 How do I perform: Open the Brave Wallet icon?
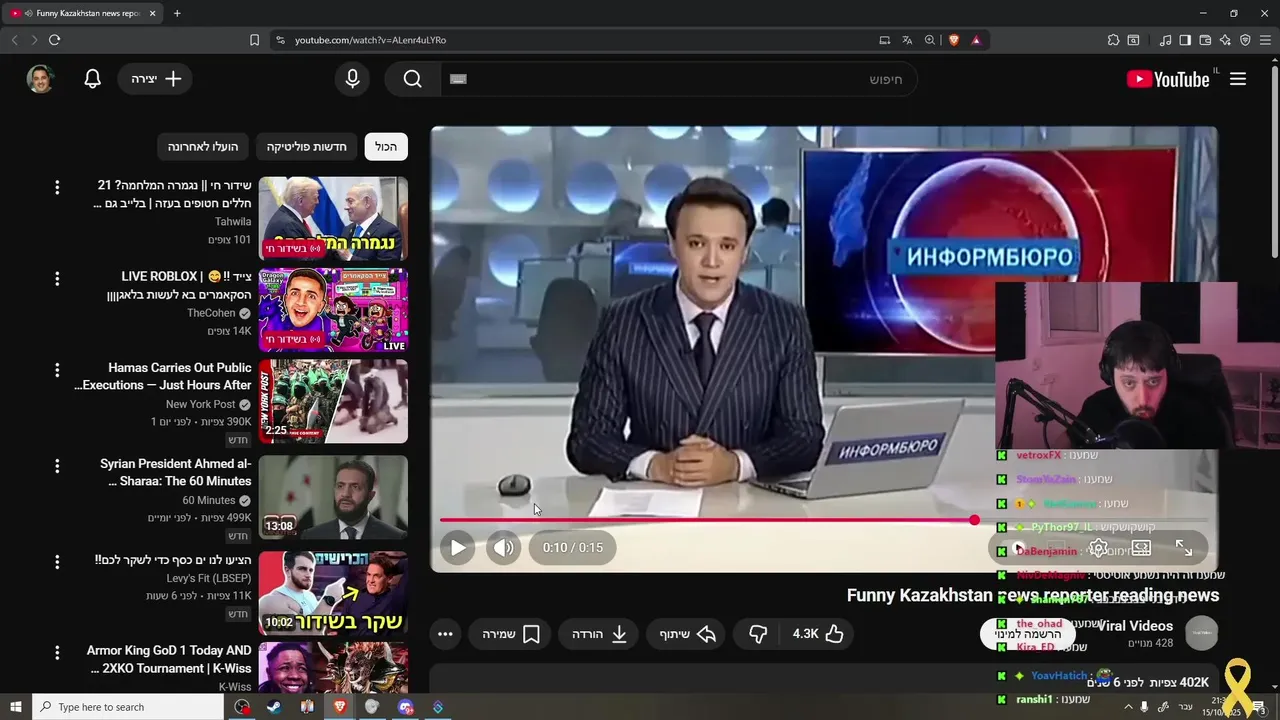click(1205, 40)
